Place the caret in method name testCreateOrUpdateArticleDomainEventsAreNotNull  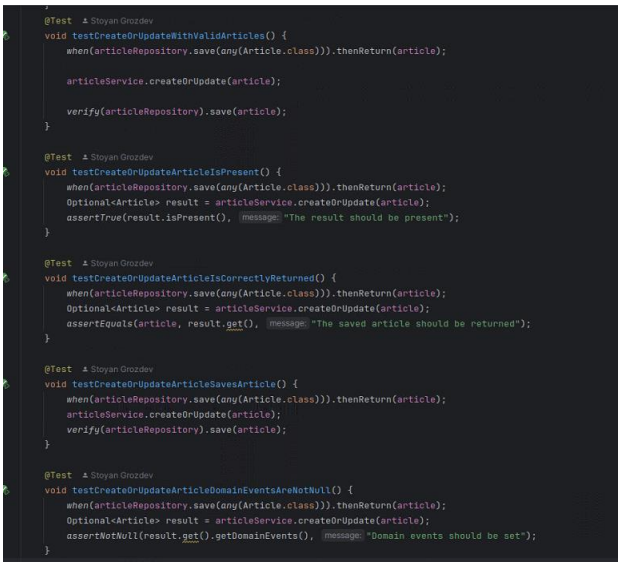tap(201, 490)
